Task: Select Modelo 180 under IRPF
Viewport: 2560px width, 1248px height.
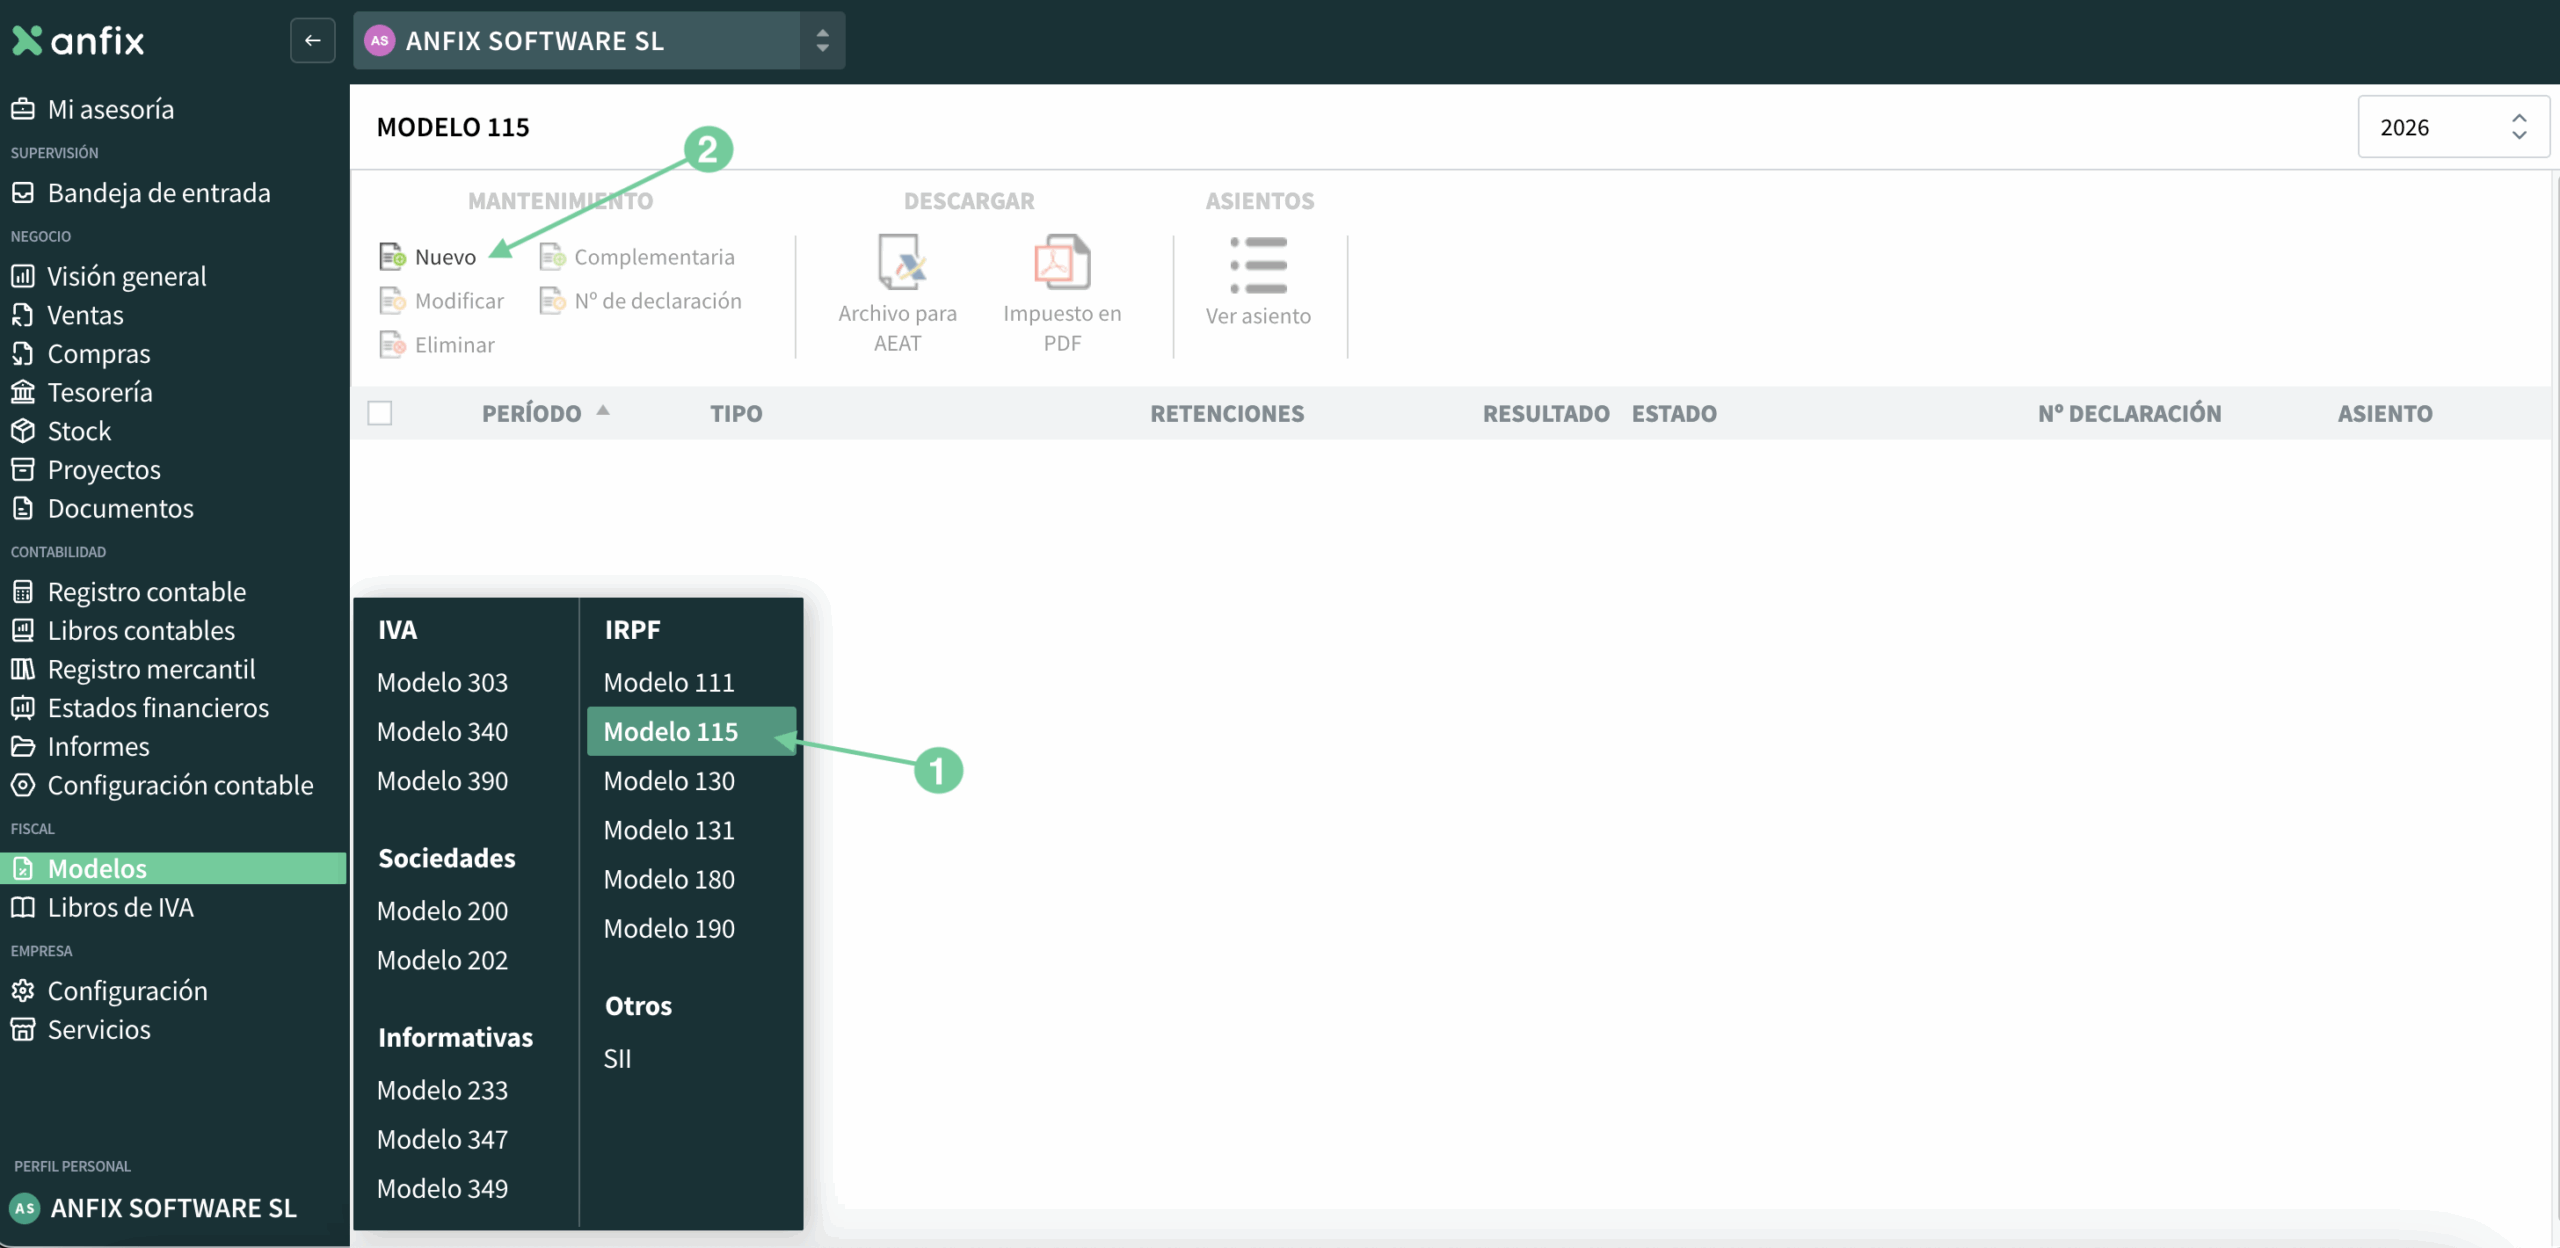Action: point(669,878)
